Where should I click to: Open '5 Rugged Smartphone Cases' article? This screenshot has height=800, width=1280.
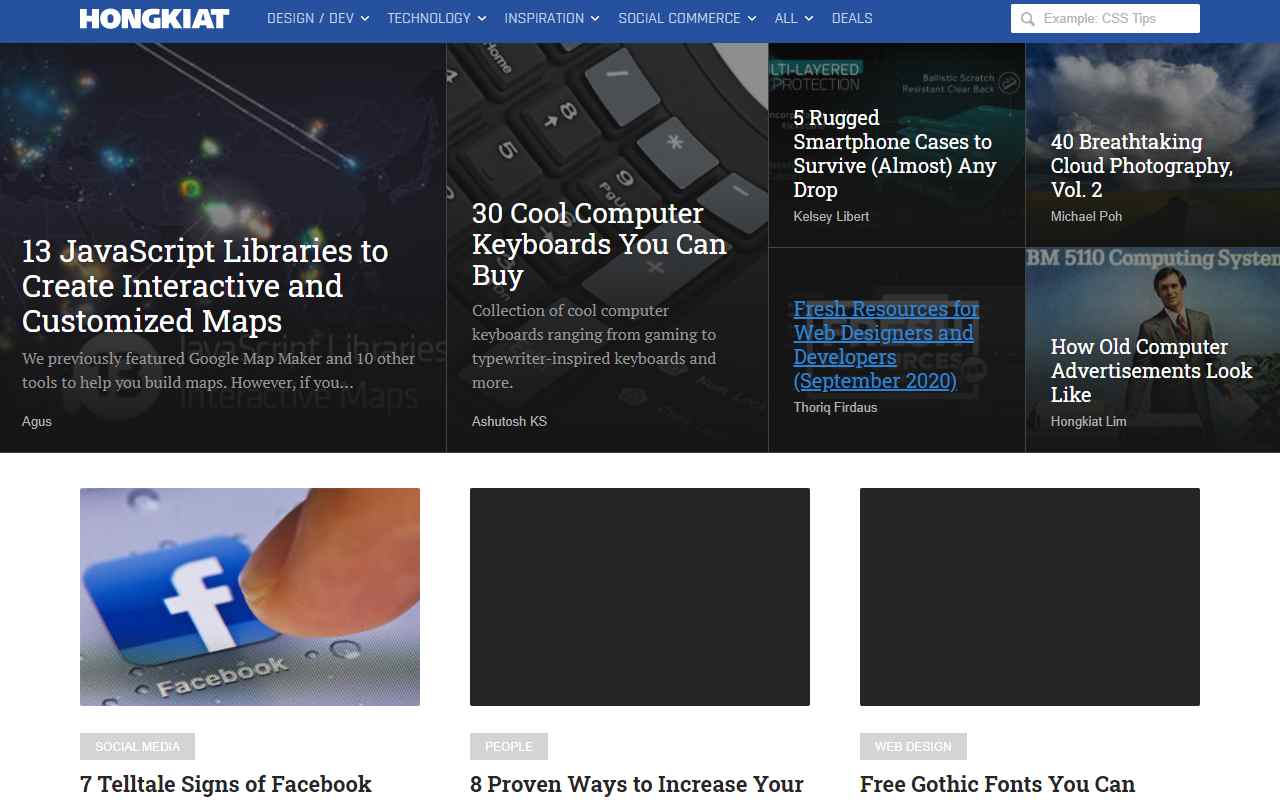pos(895,154)
